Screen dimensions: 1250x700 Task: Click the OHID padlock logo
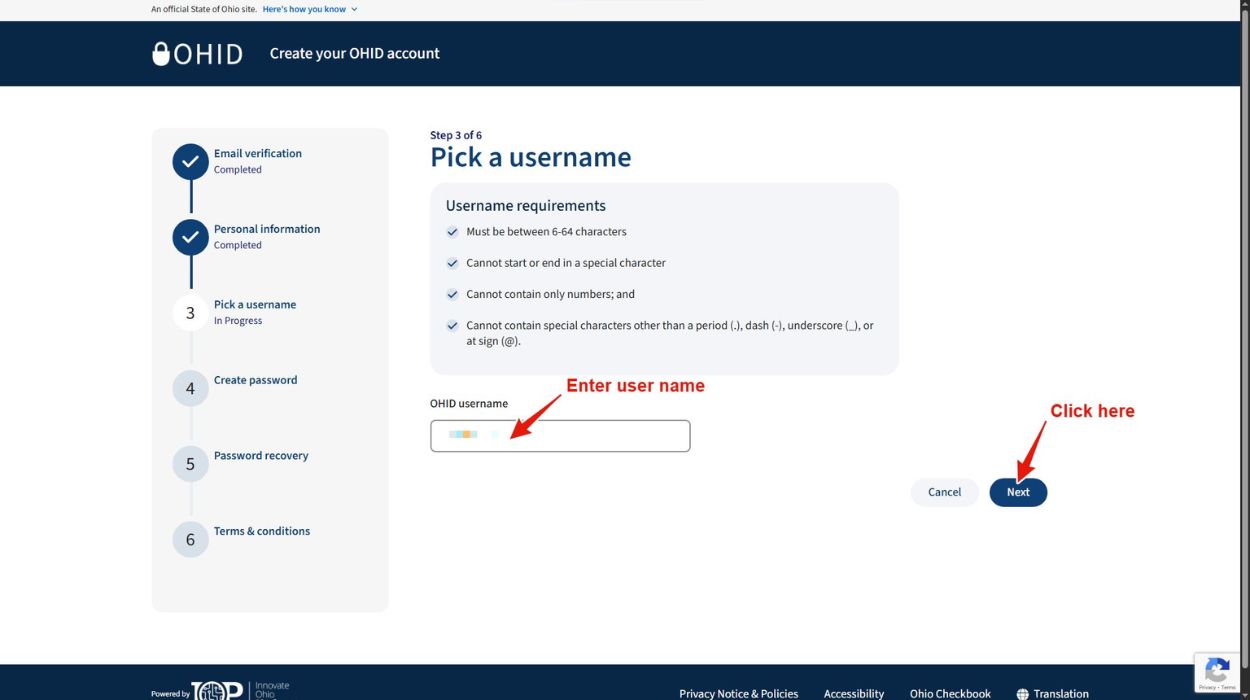(x=162, y=53)
